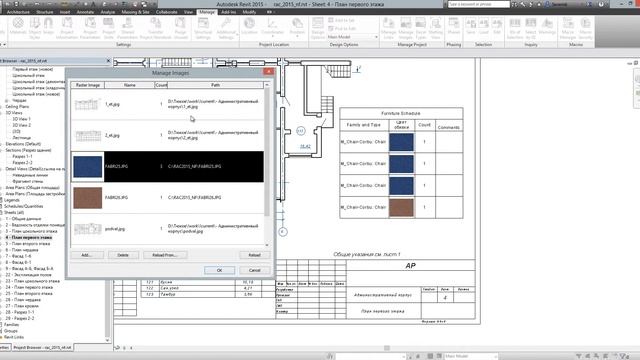Click Add... button in Manage Images dialog
Image resolution: width=640 pixels, height=360 pixels.
click(86, 255)
